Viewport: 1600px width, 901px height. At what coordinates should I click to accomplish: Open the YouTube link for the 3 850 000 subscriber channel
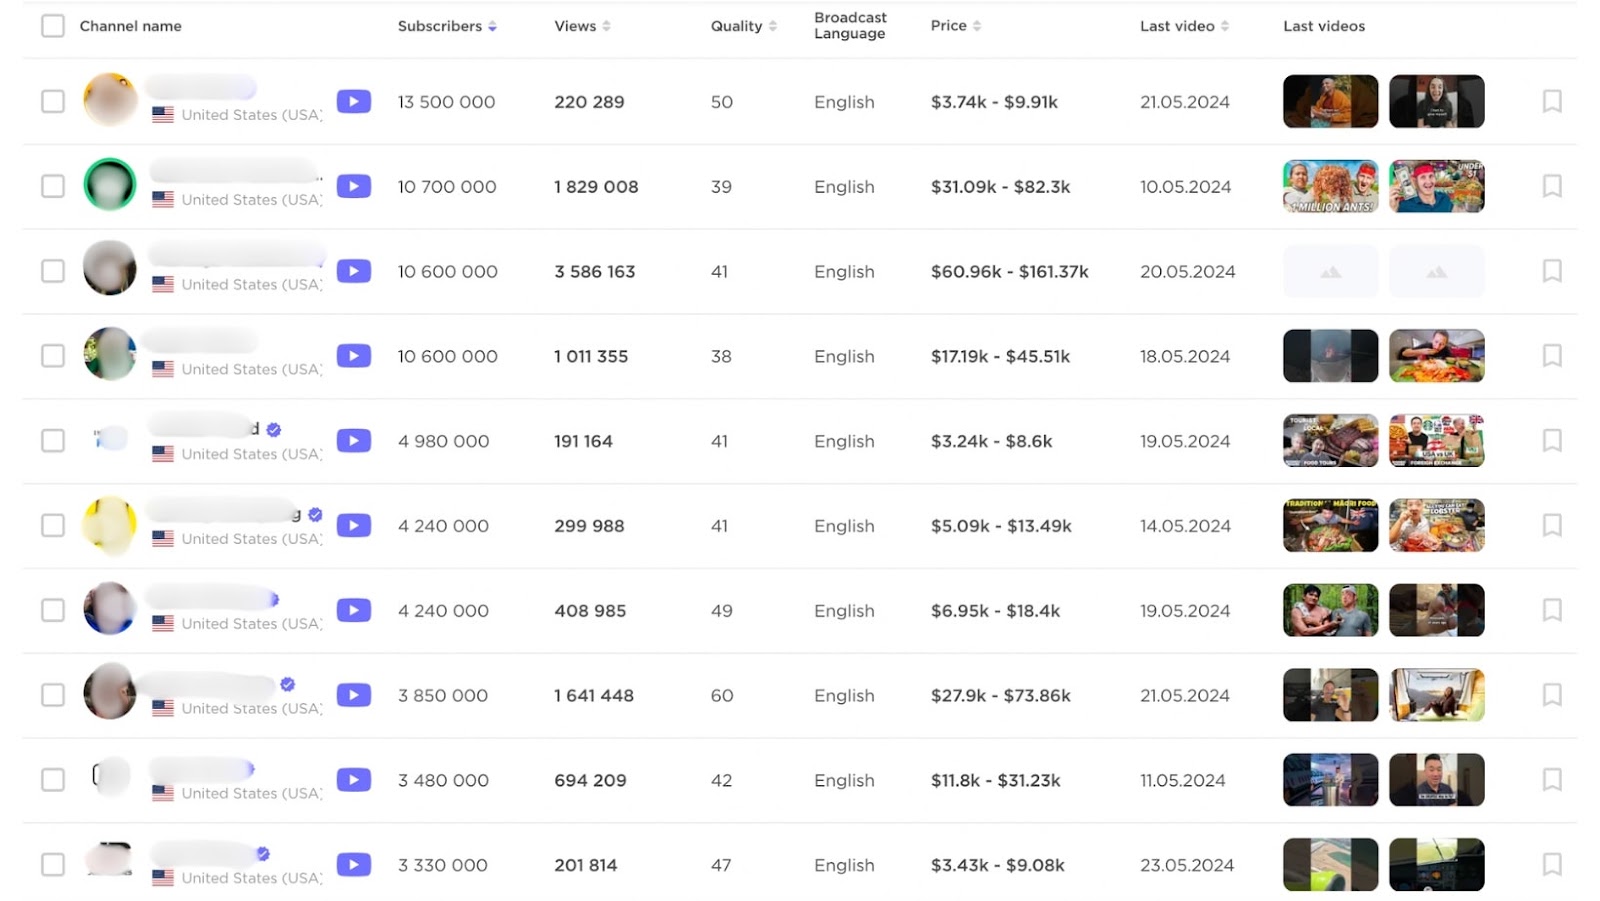354,694
